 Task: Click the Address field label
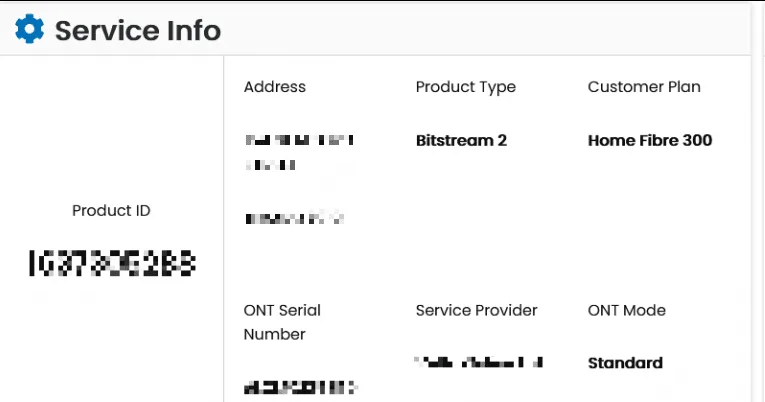click(x=274, y=87)
